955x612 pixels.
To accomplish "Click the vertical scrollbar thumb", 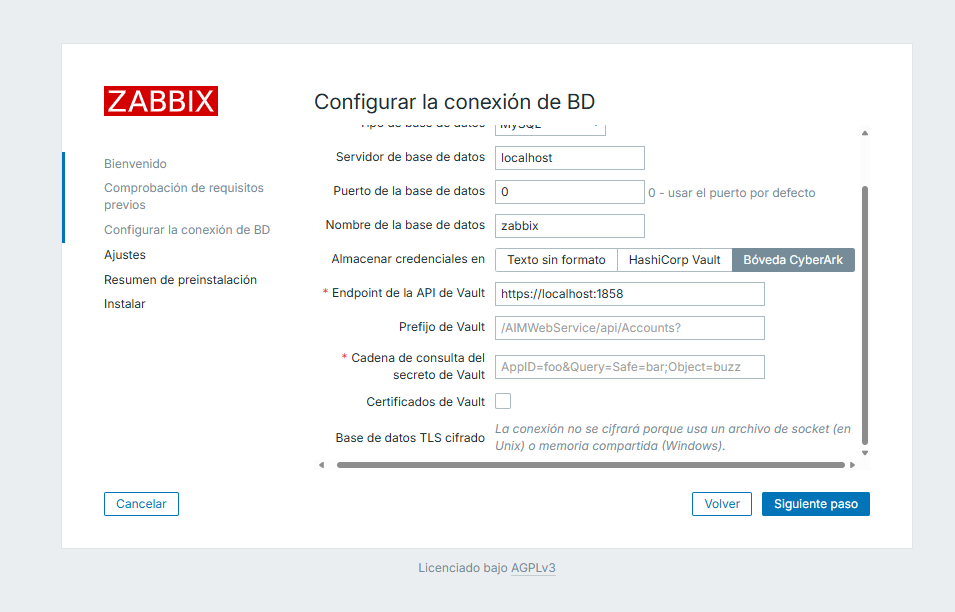I will (x=865, y=315).
